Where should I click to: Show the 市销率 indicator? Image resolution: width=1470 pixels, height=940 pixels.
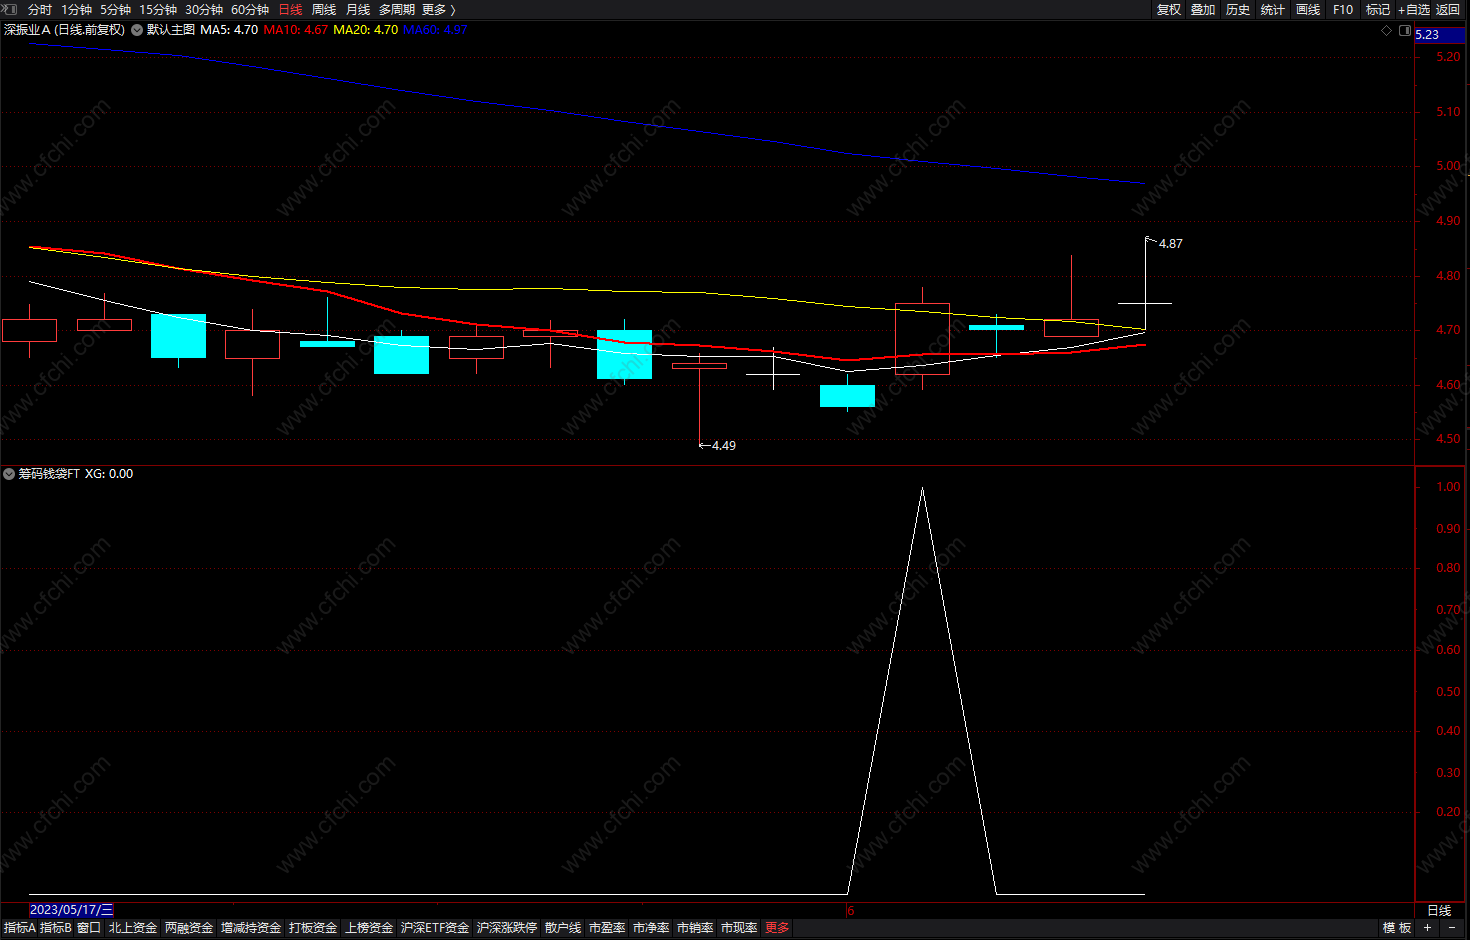click(695, 928)
